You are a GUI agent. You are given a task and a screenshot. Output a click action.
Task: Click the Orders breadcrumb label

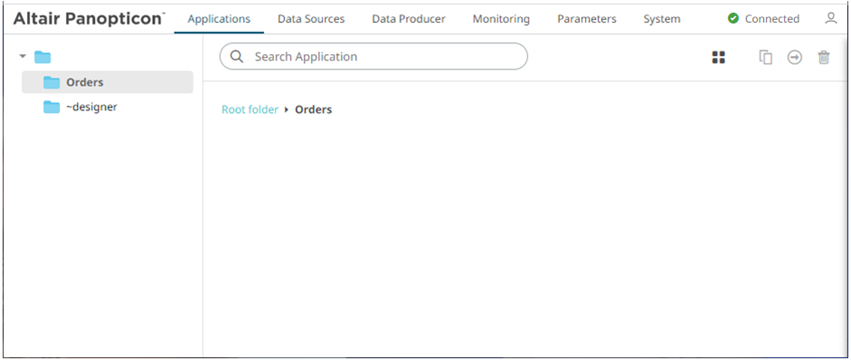(x=313, y=110)
